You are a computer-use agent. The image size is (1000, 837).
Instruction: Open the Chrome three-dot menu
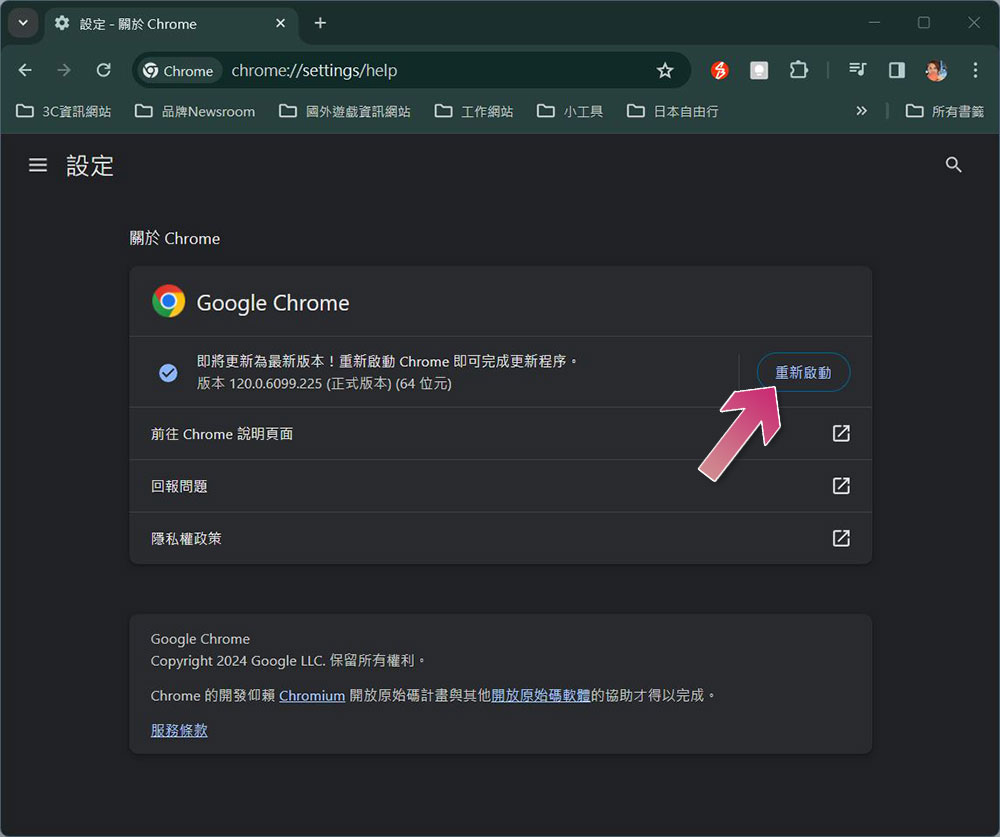(x=975, y=70)
